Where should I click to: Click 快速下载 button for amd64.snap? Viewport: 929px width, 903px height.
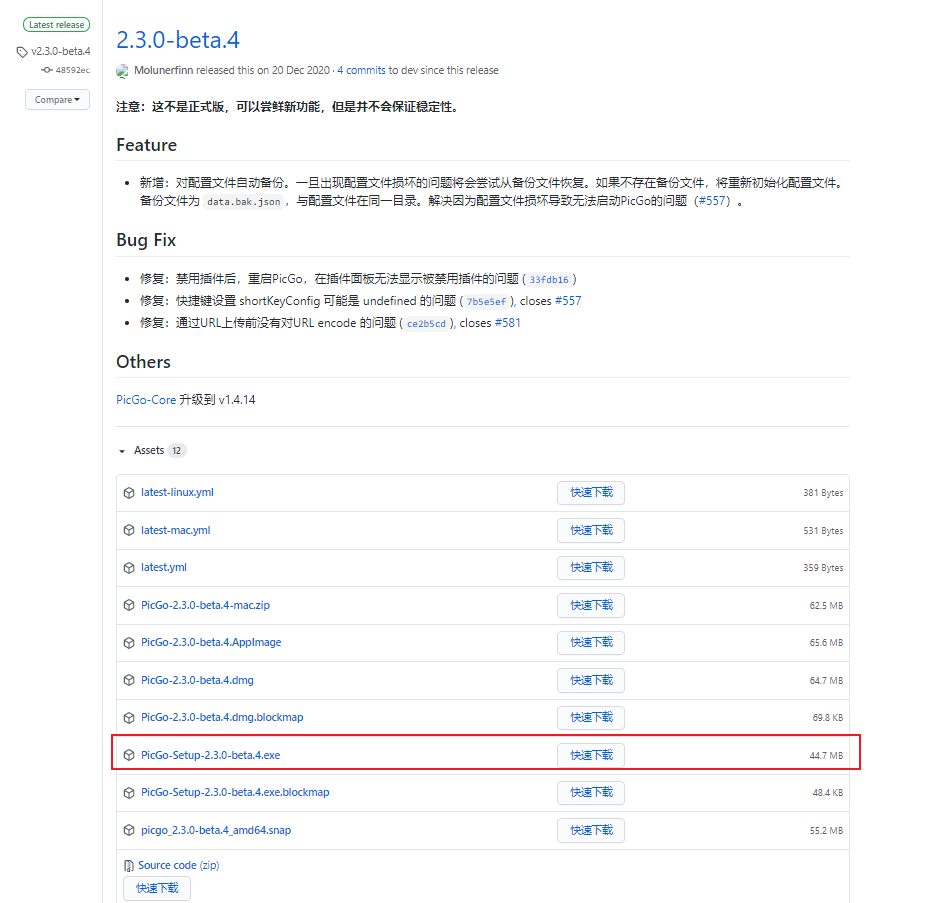591,831
